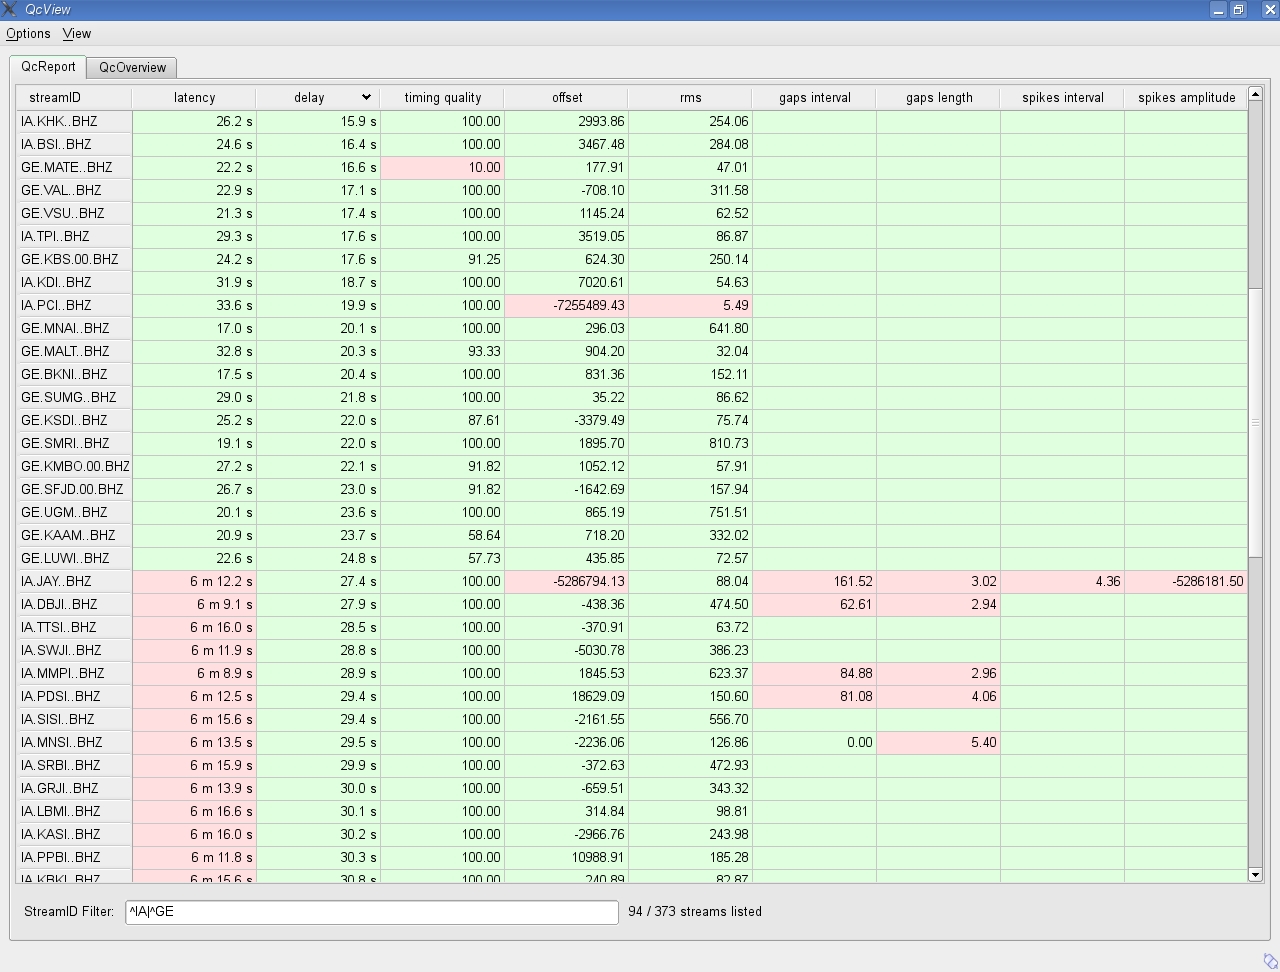Click inside the StreamID Filter input field
This screenshot has height=972, width=1280.
(x=371, y=912)
